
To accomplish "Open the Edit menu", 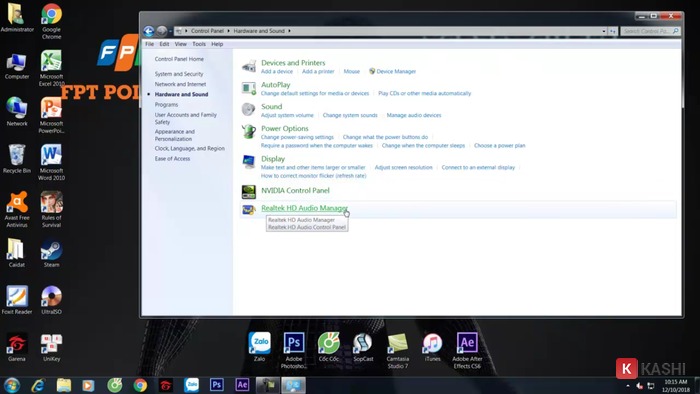I will (x=164, y=44).
